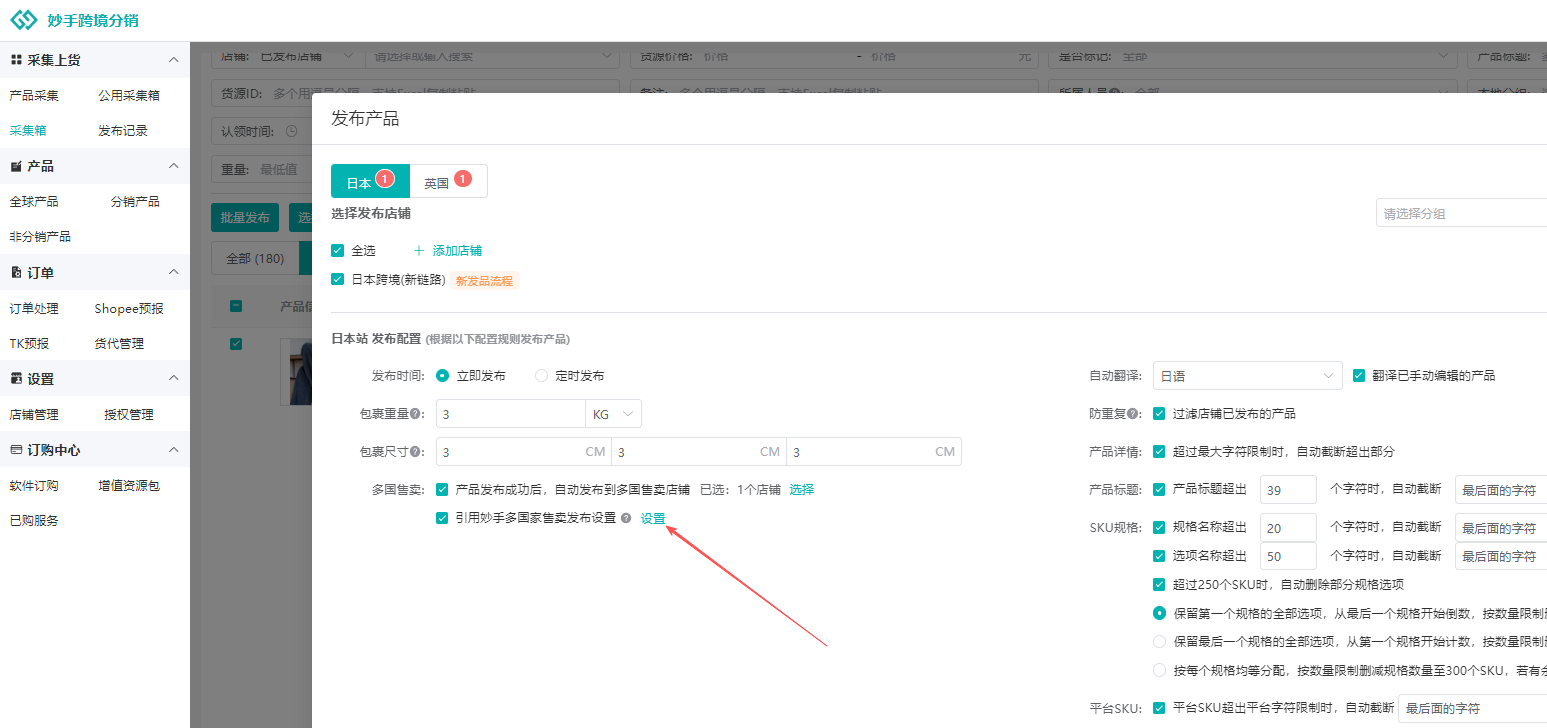Click the 产品标题超出 character limit field
Image resolution: width=1547 pixels, height=728 pixels.
1289,490
